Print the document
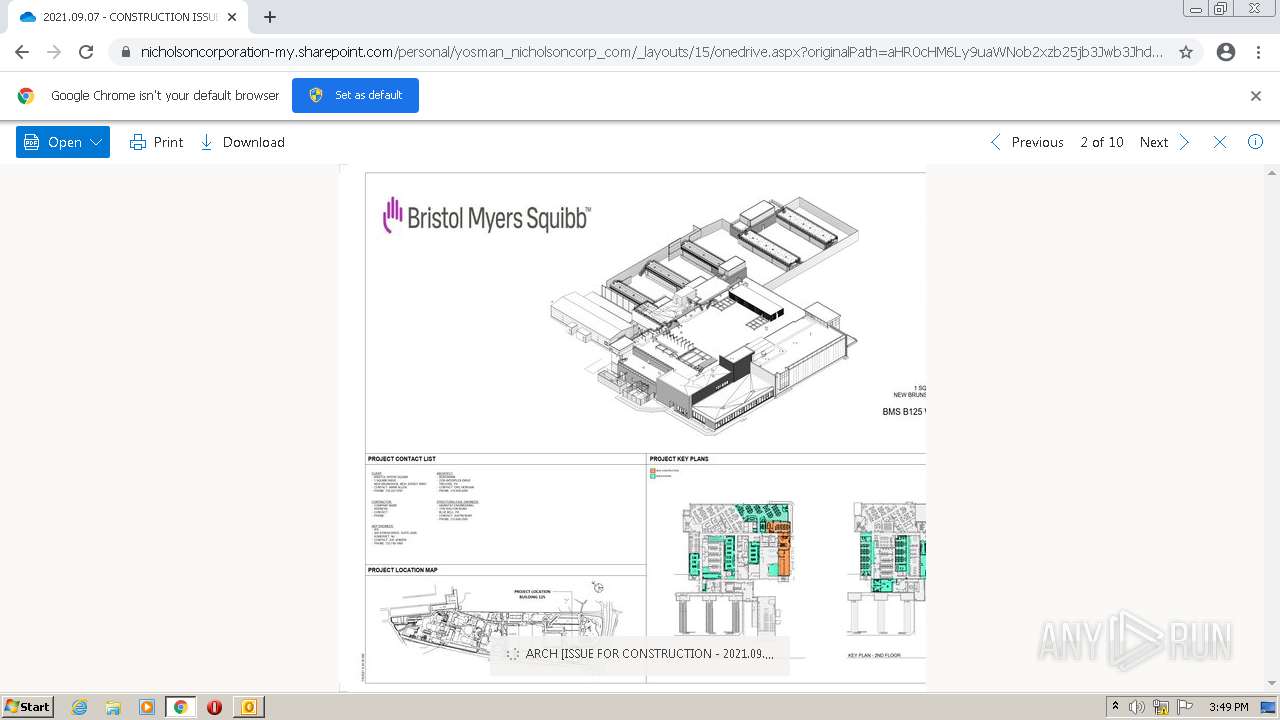Image resolution: width=1280 pixels, height=720 pixels. [157, 142]
